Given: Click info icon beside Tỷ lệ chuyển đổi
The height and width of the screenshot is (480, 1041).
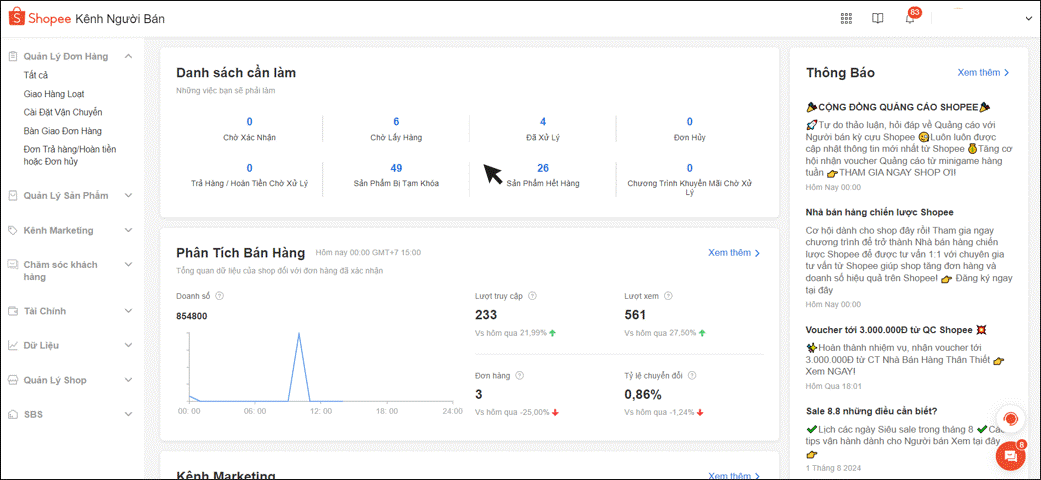Looking at the screenshot, I should coord(692,376).
